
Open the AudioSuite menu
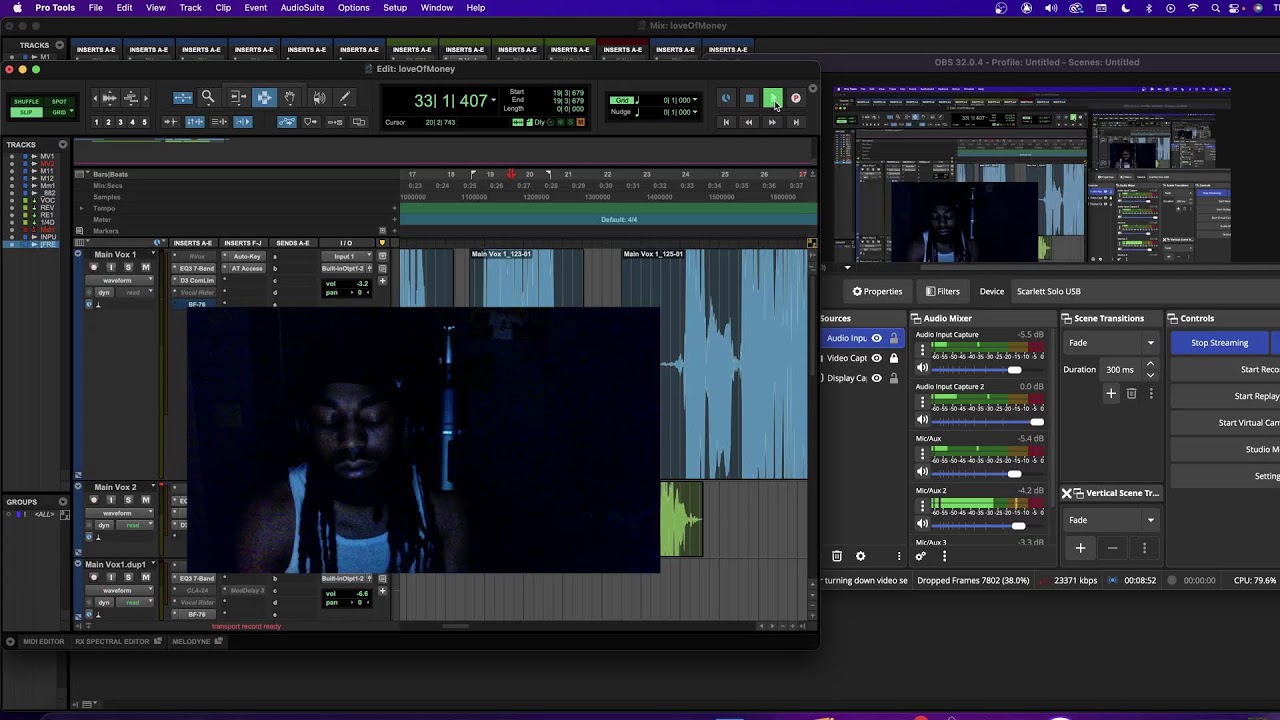click(302, 8)
